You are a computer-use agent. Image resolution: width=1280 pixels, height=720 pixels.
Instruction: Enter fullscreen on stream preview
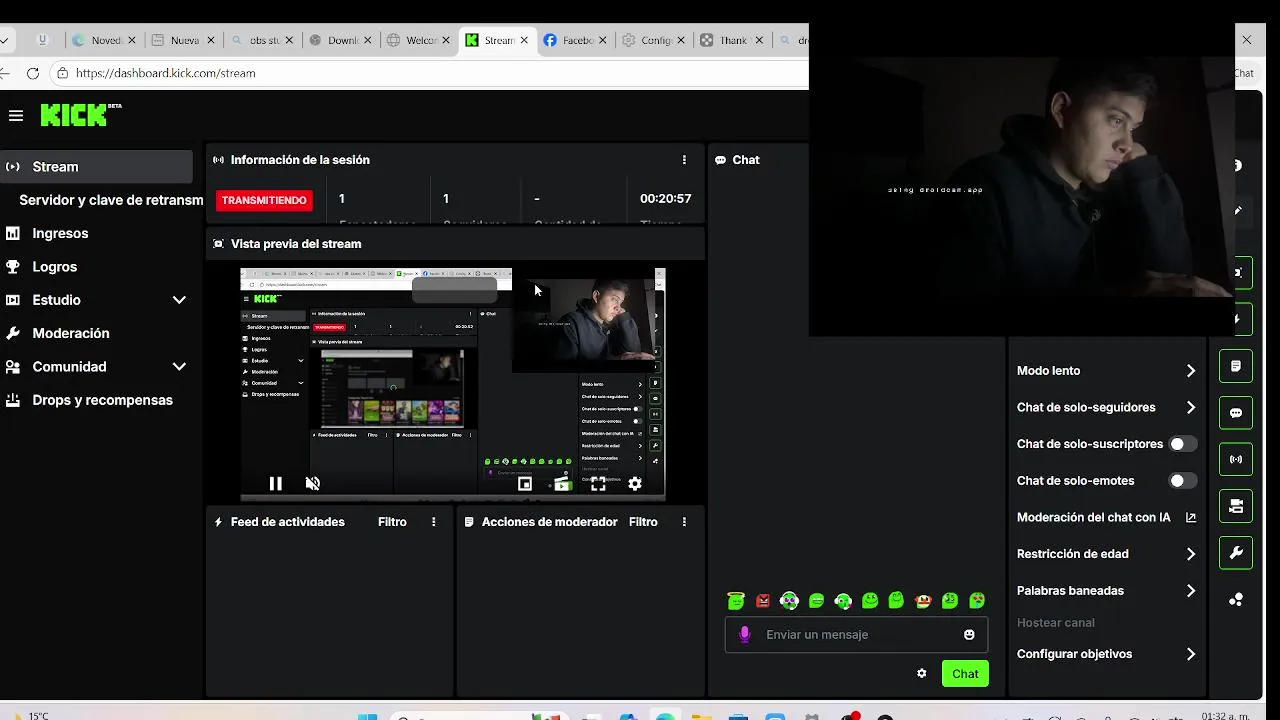pos(598,484)
